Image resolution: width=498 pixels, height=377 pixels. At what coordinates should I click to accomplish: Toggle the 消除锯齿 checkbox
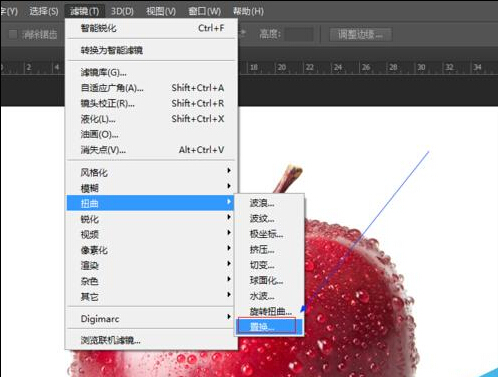pyautogui.click(x=13, y=34)
